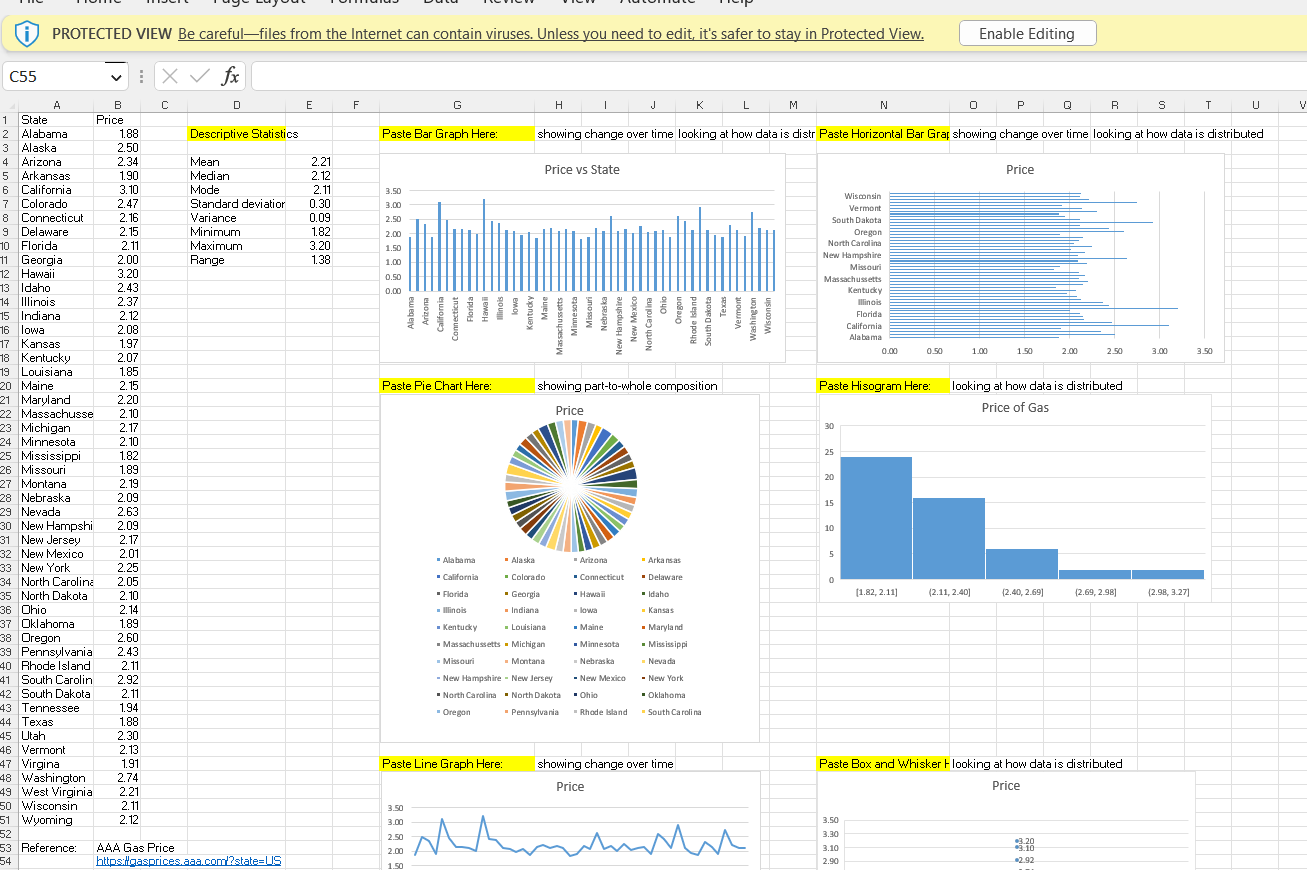Select column G header
This screenshot has width=1307, height=870.
[x=457, y=105]
